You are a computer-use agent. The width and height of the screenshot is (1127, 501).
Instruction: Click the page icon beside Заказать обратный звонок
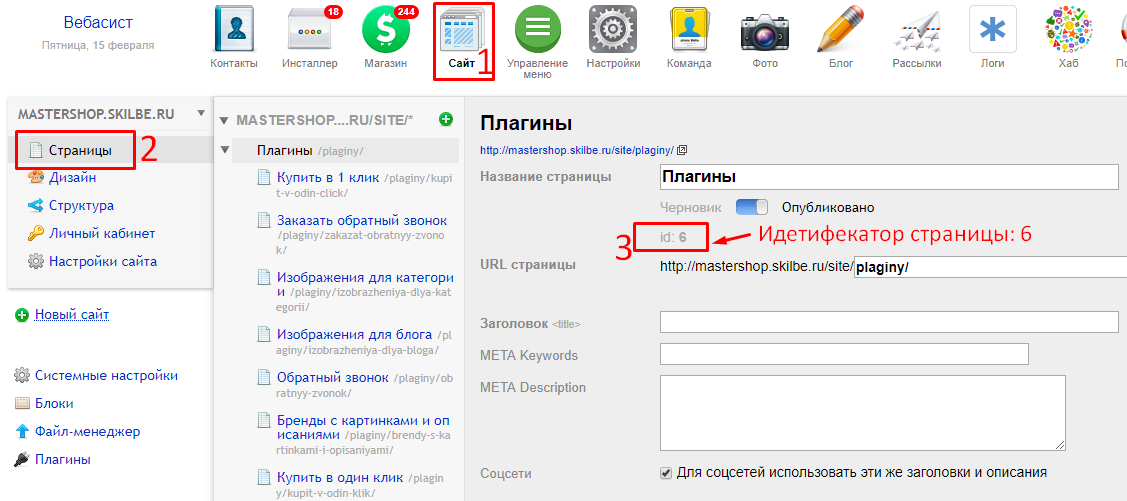[263, 221]
